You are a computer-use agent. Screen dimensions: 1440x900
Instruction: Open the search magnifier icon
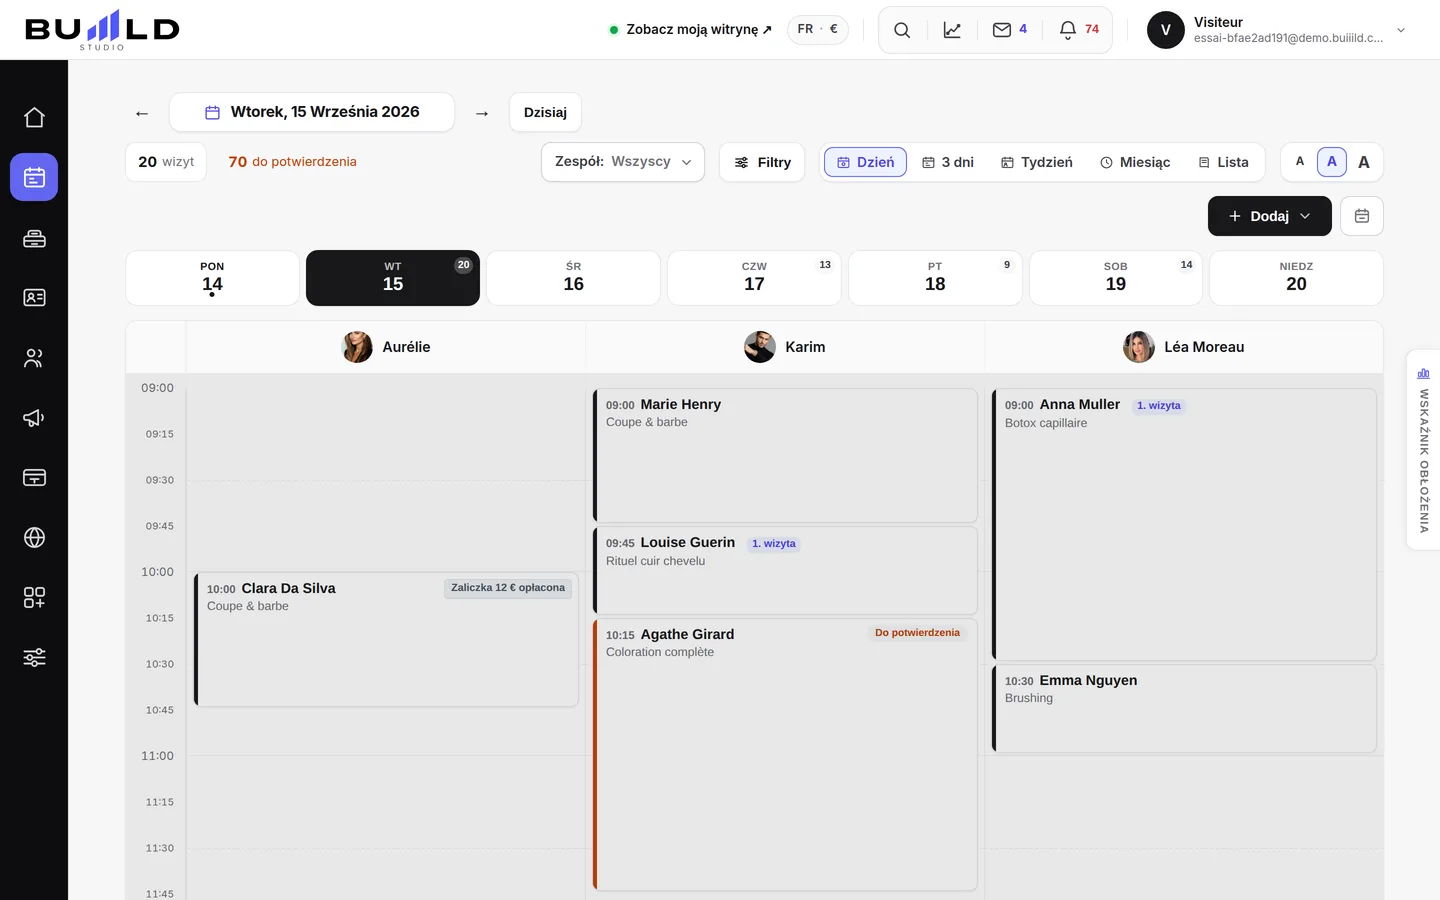click(x=902, y=30)
